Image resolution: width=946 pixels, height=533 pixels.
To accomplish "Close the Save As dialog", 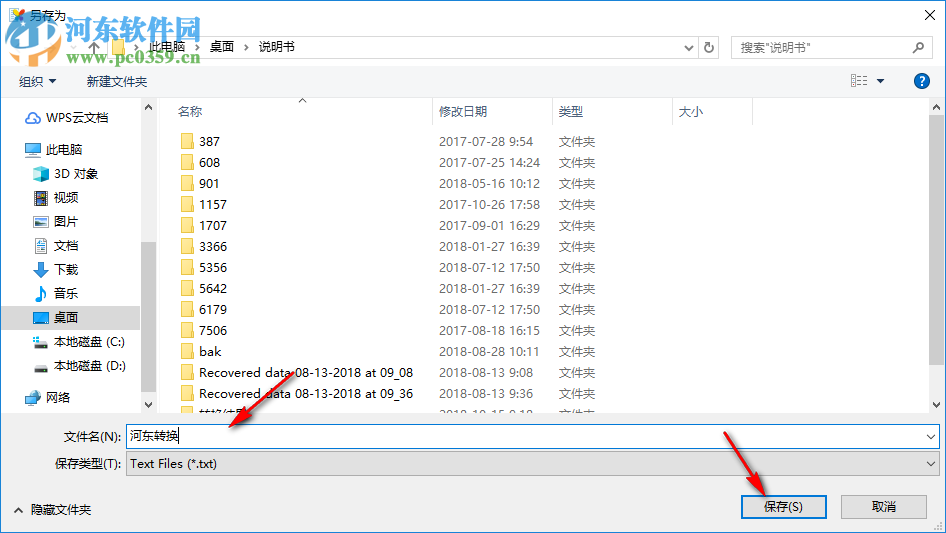I will click(930, 15).
